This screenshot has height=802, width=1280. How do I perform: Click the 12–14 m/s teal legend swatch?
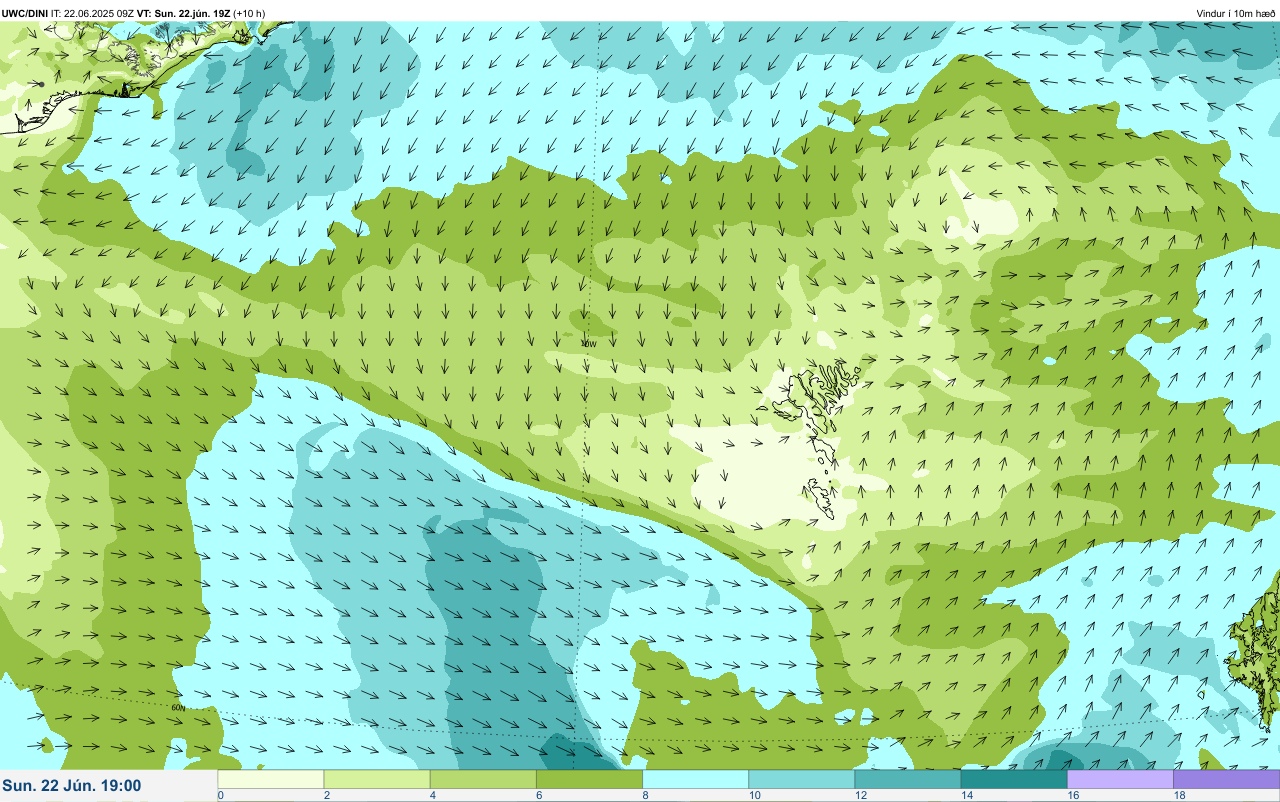(907, 779)
